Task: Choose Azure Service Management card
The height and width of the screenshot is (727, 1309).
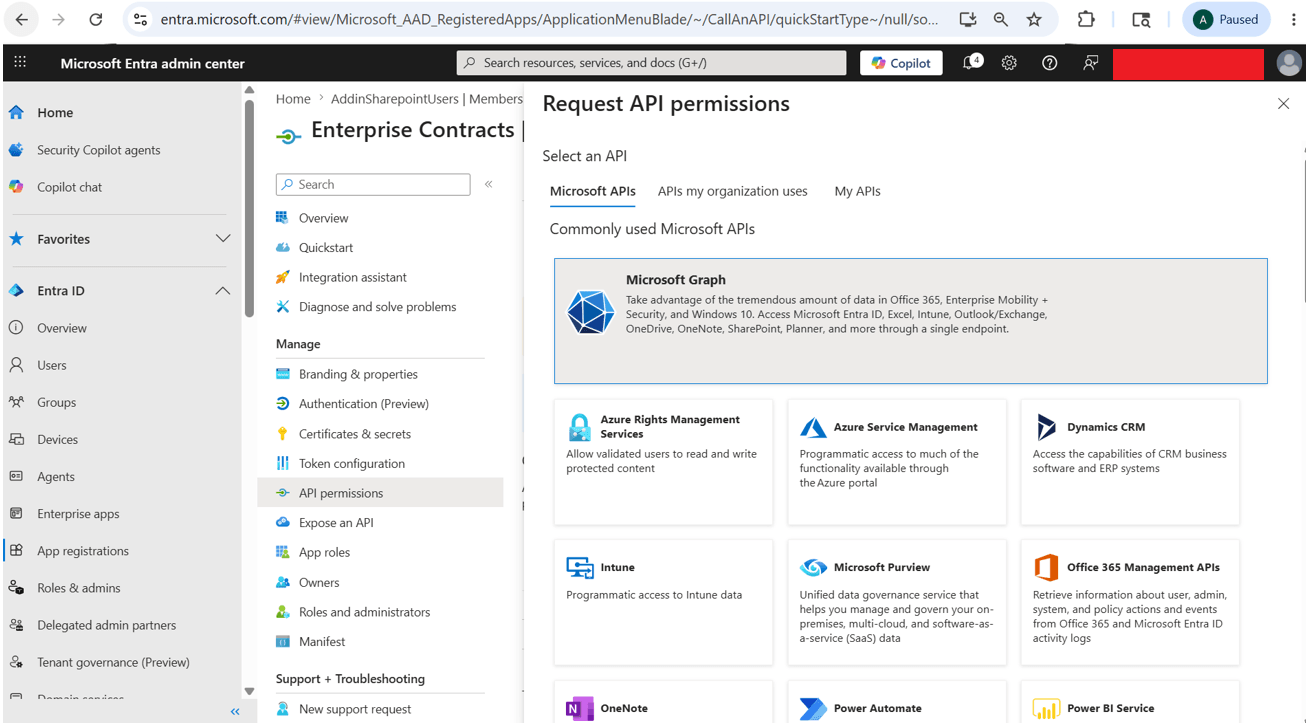Action: (897, 462)
